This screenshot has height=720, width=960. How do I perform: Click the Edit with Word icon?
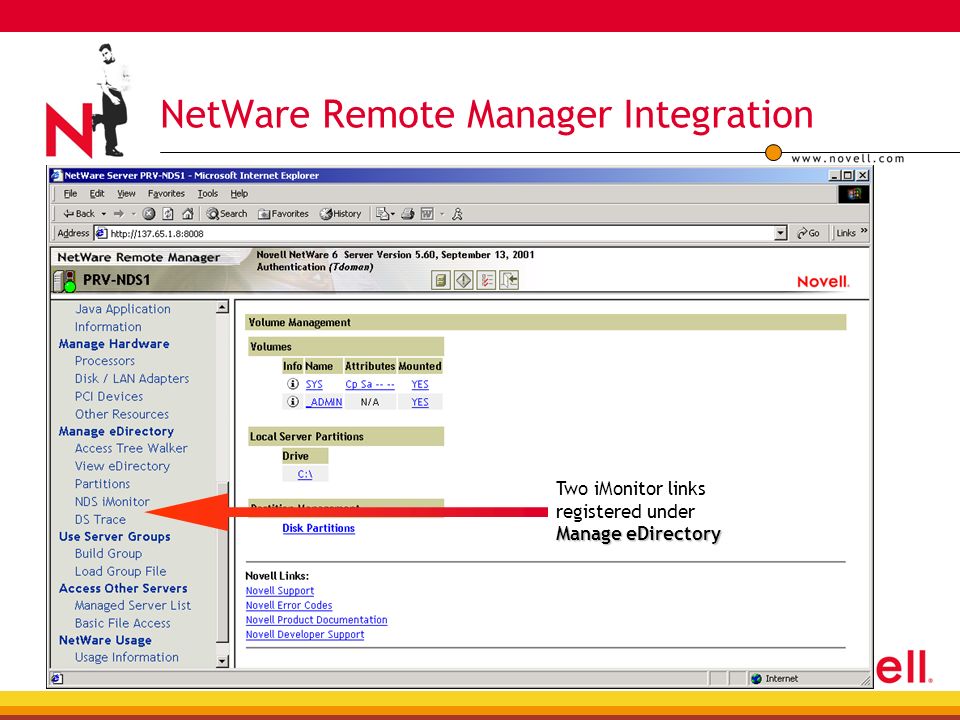coord(427,214)
